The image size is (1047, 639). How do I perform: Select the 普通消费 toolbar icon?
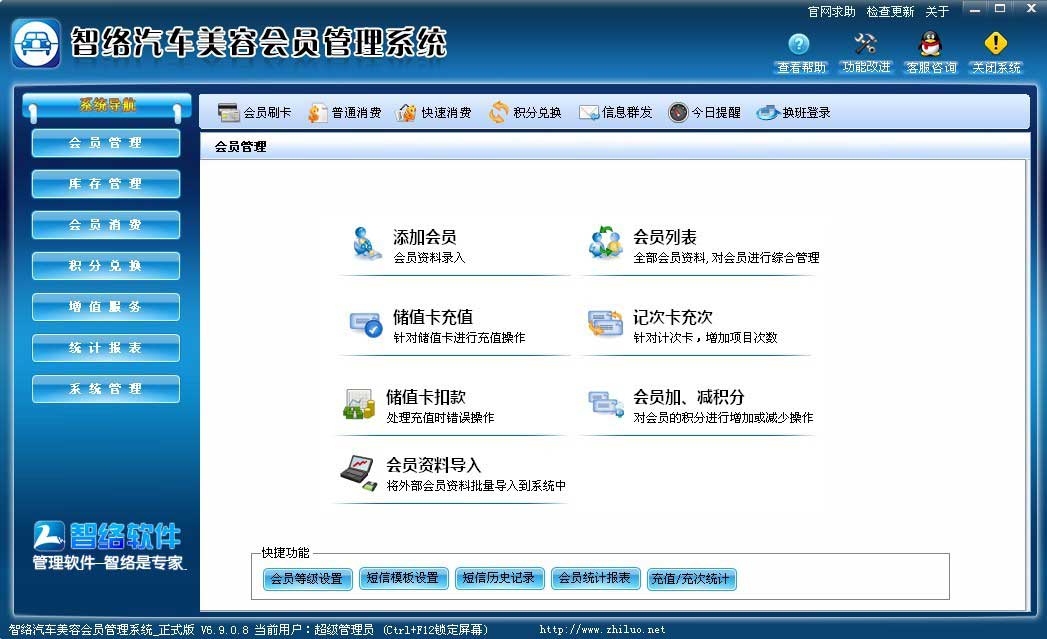(x=317, y=113)
